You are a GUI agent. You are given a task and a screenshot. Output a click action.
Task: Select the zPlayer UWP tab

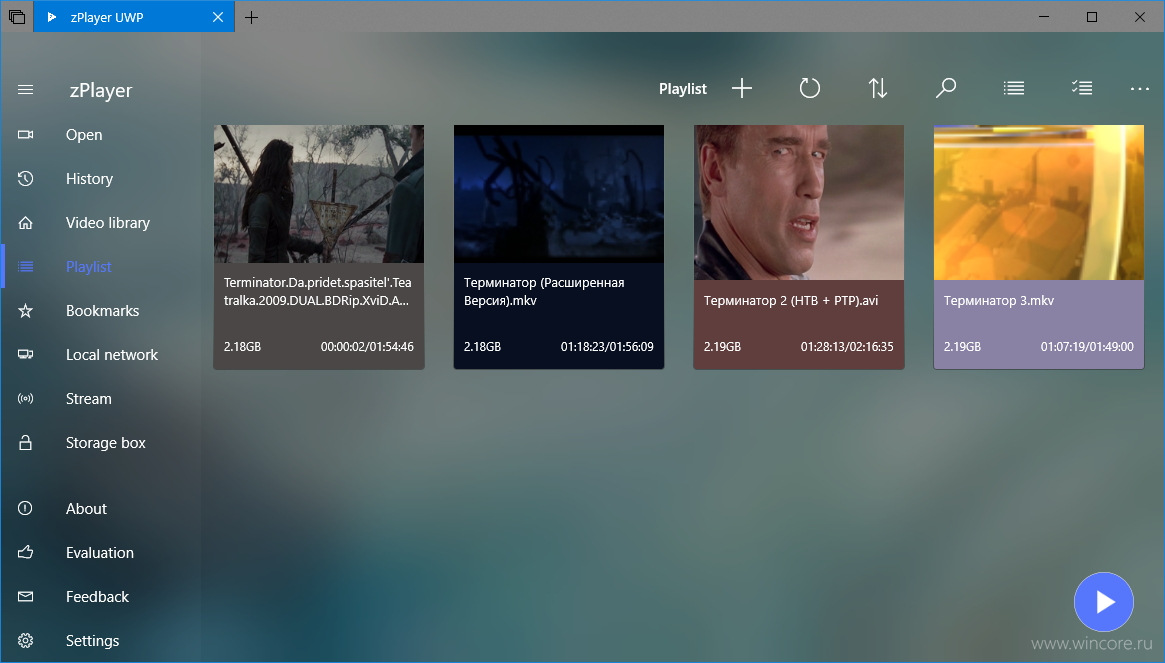[x=134, y=17]
